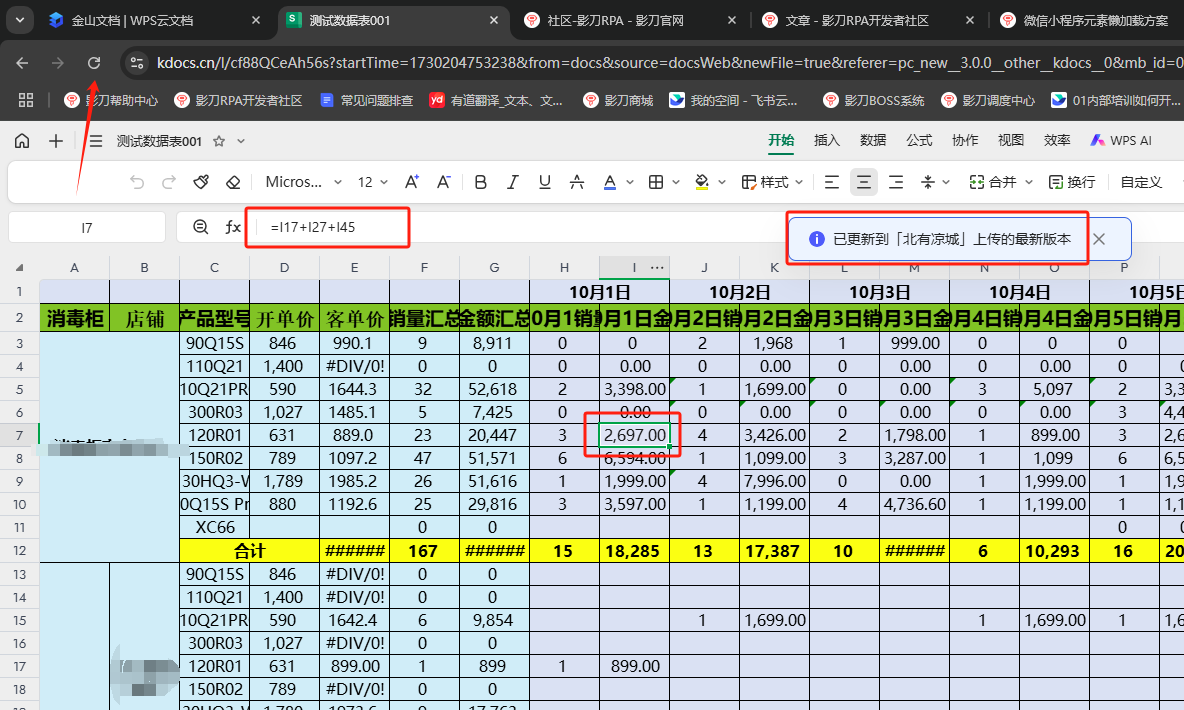
Task: Toggle underline formatting
Action: (x=545, y=182)
